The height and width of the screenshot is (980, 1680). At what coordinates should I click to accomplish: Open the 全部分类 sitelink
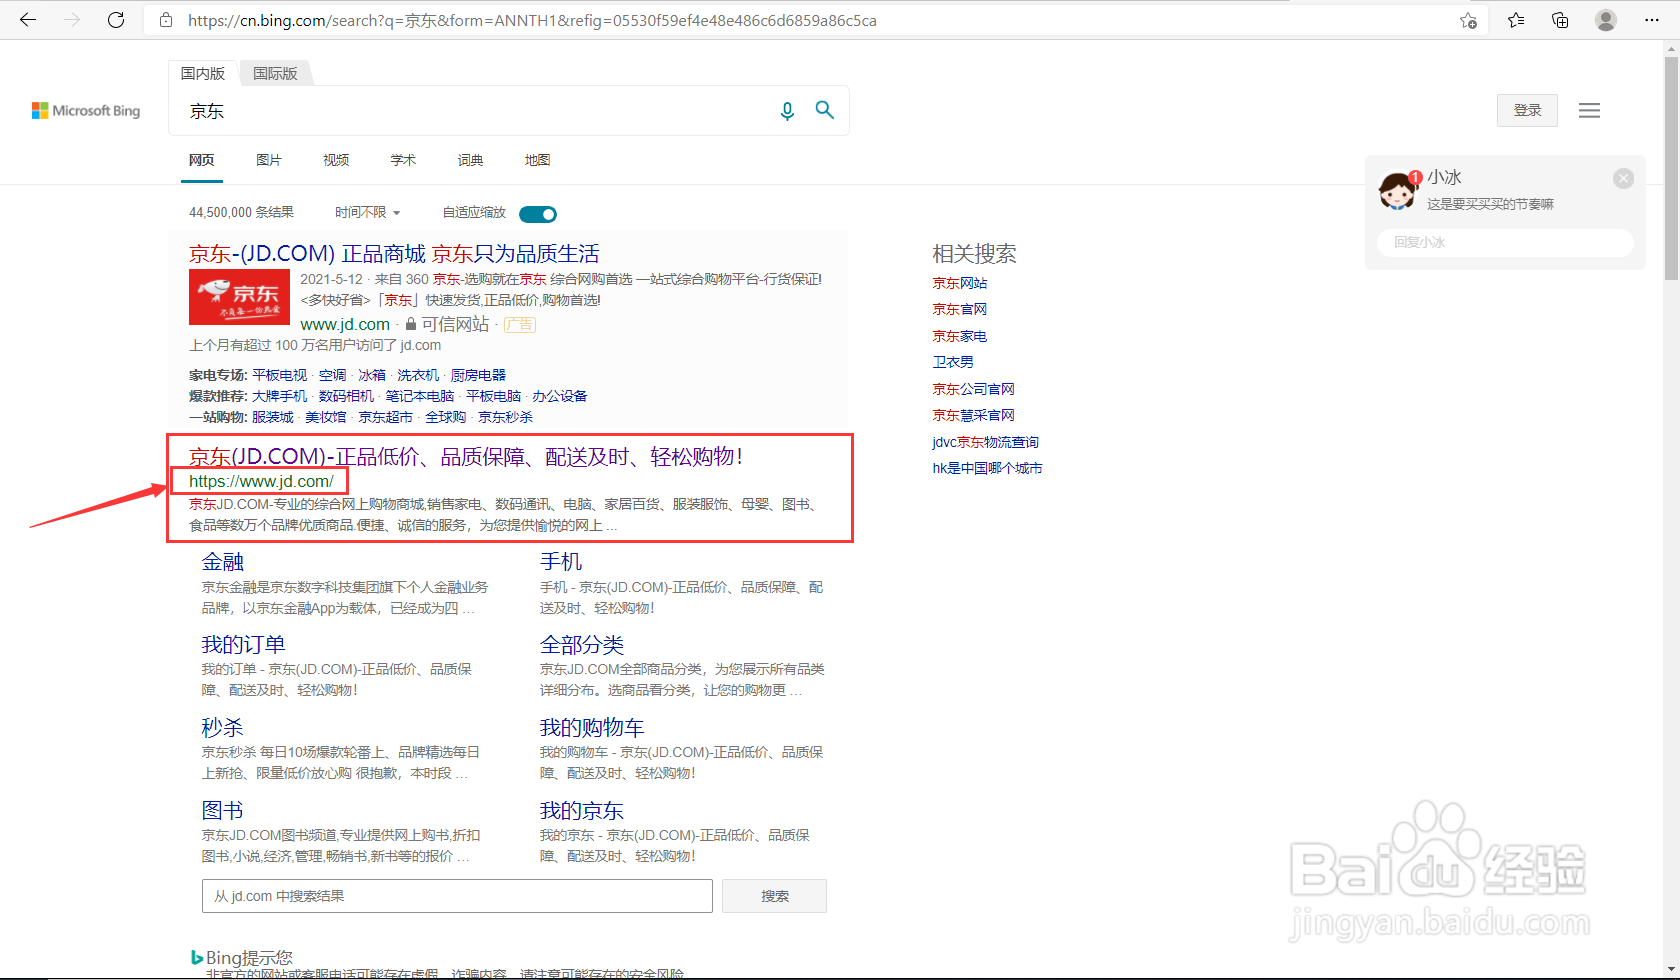tap(582, 645)
